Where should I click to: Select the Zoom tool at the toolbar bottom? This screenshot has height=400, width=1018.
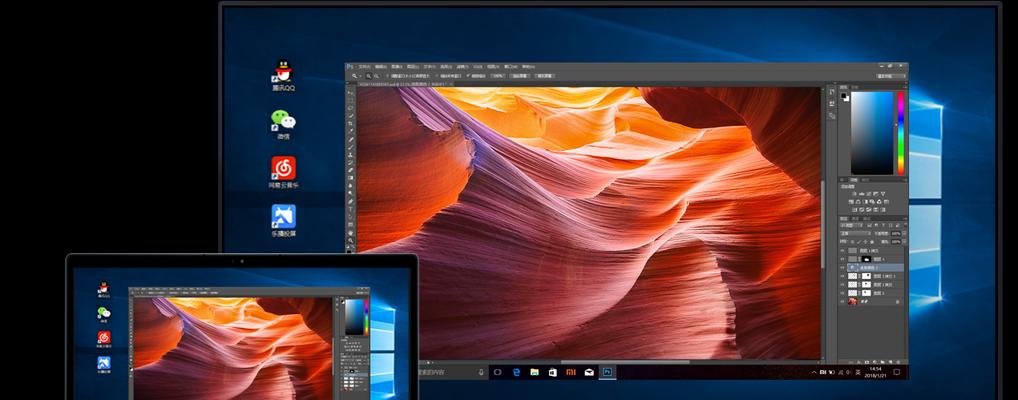pos(351,240)
